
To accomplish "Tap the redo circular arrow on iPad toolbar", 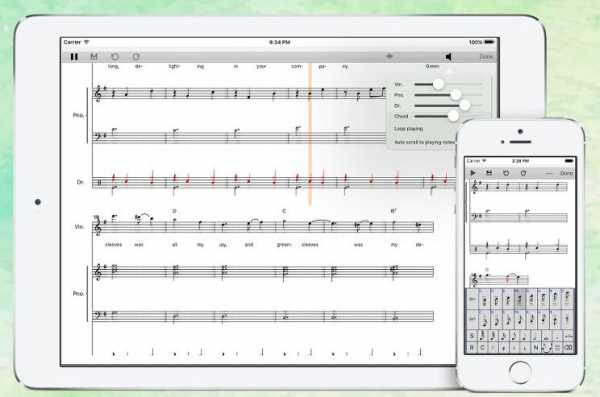I will 136,57.
